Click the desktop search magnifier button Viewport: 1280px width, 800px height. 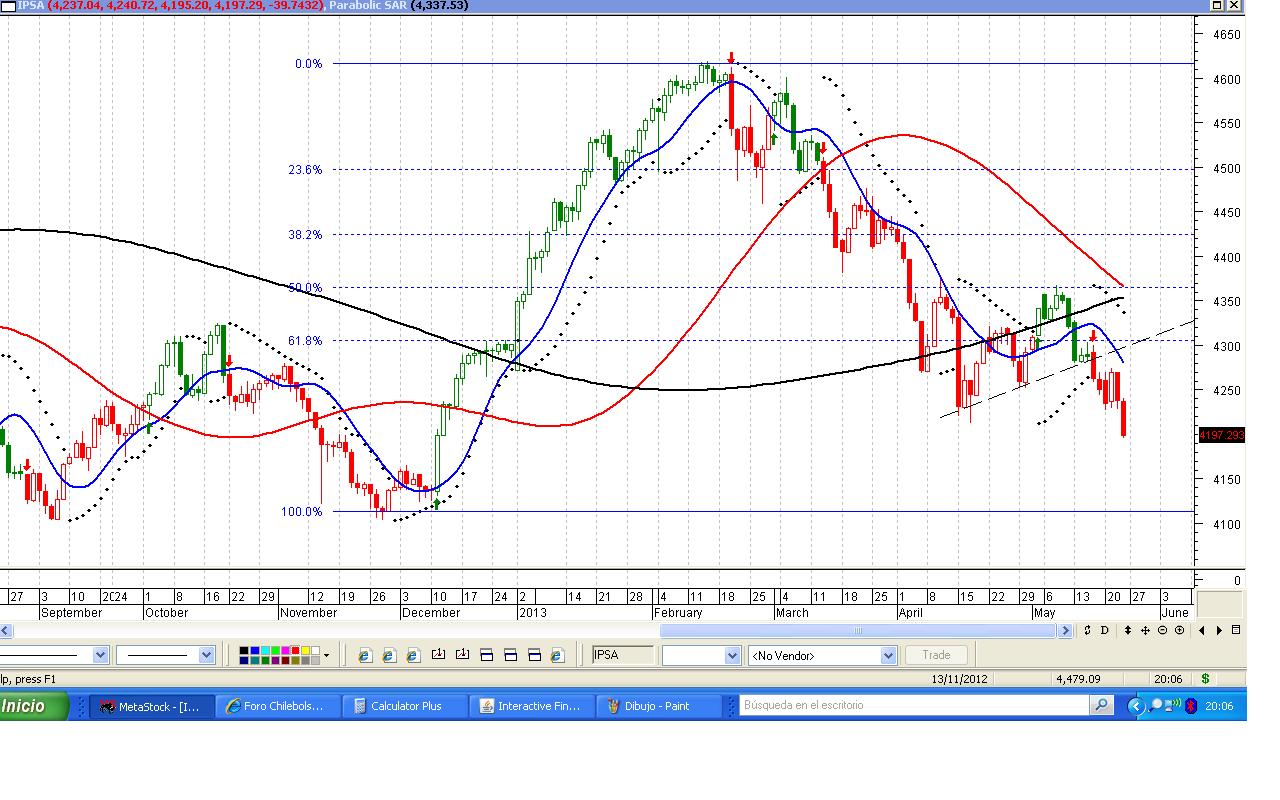[x=1101, y=706]
